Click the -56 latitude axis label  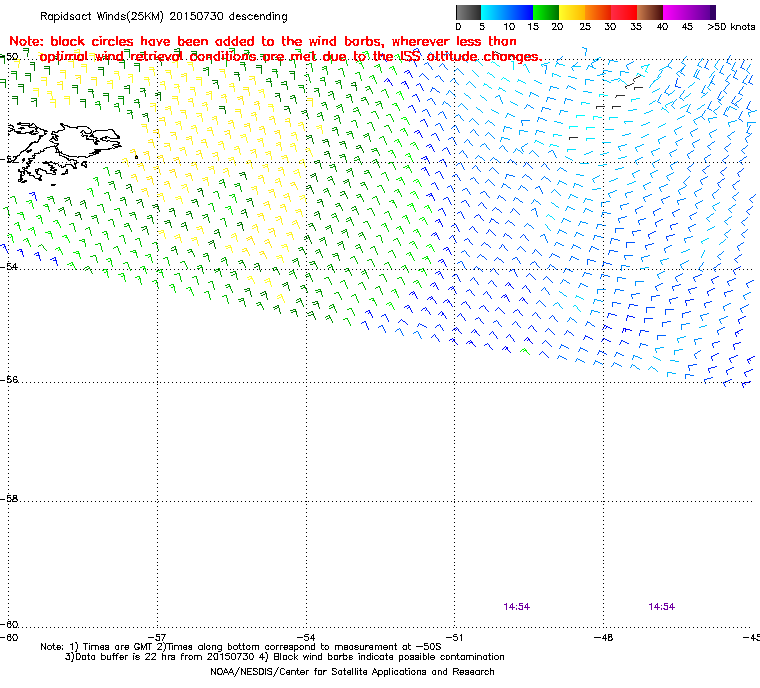9,380
